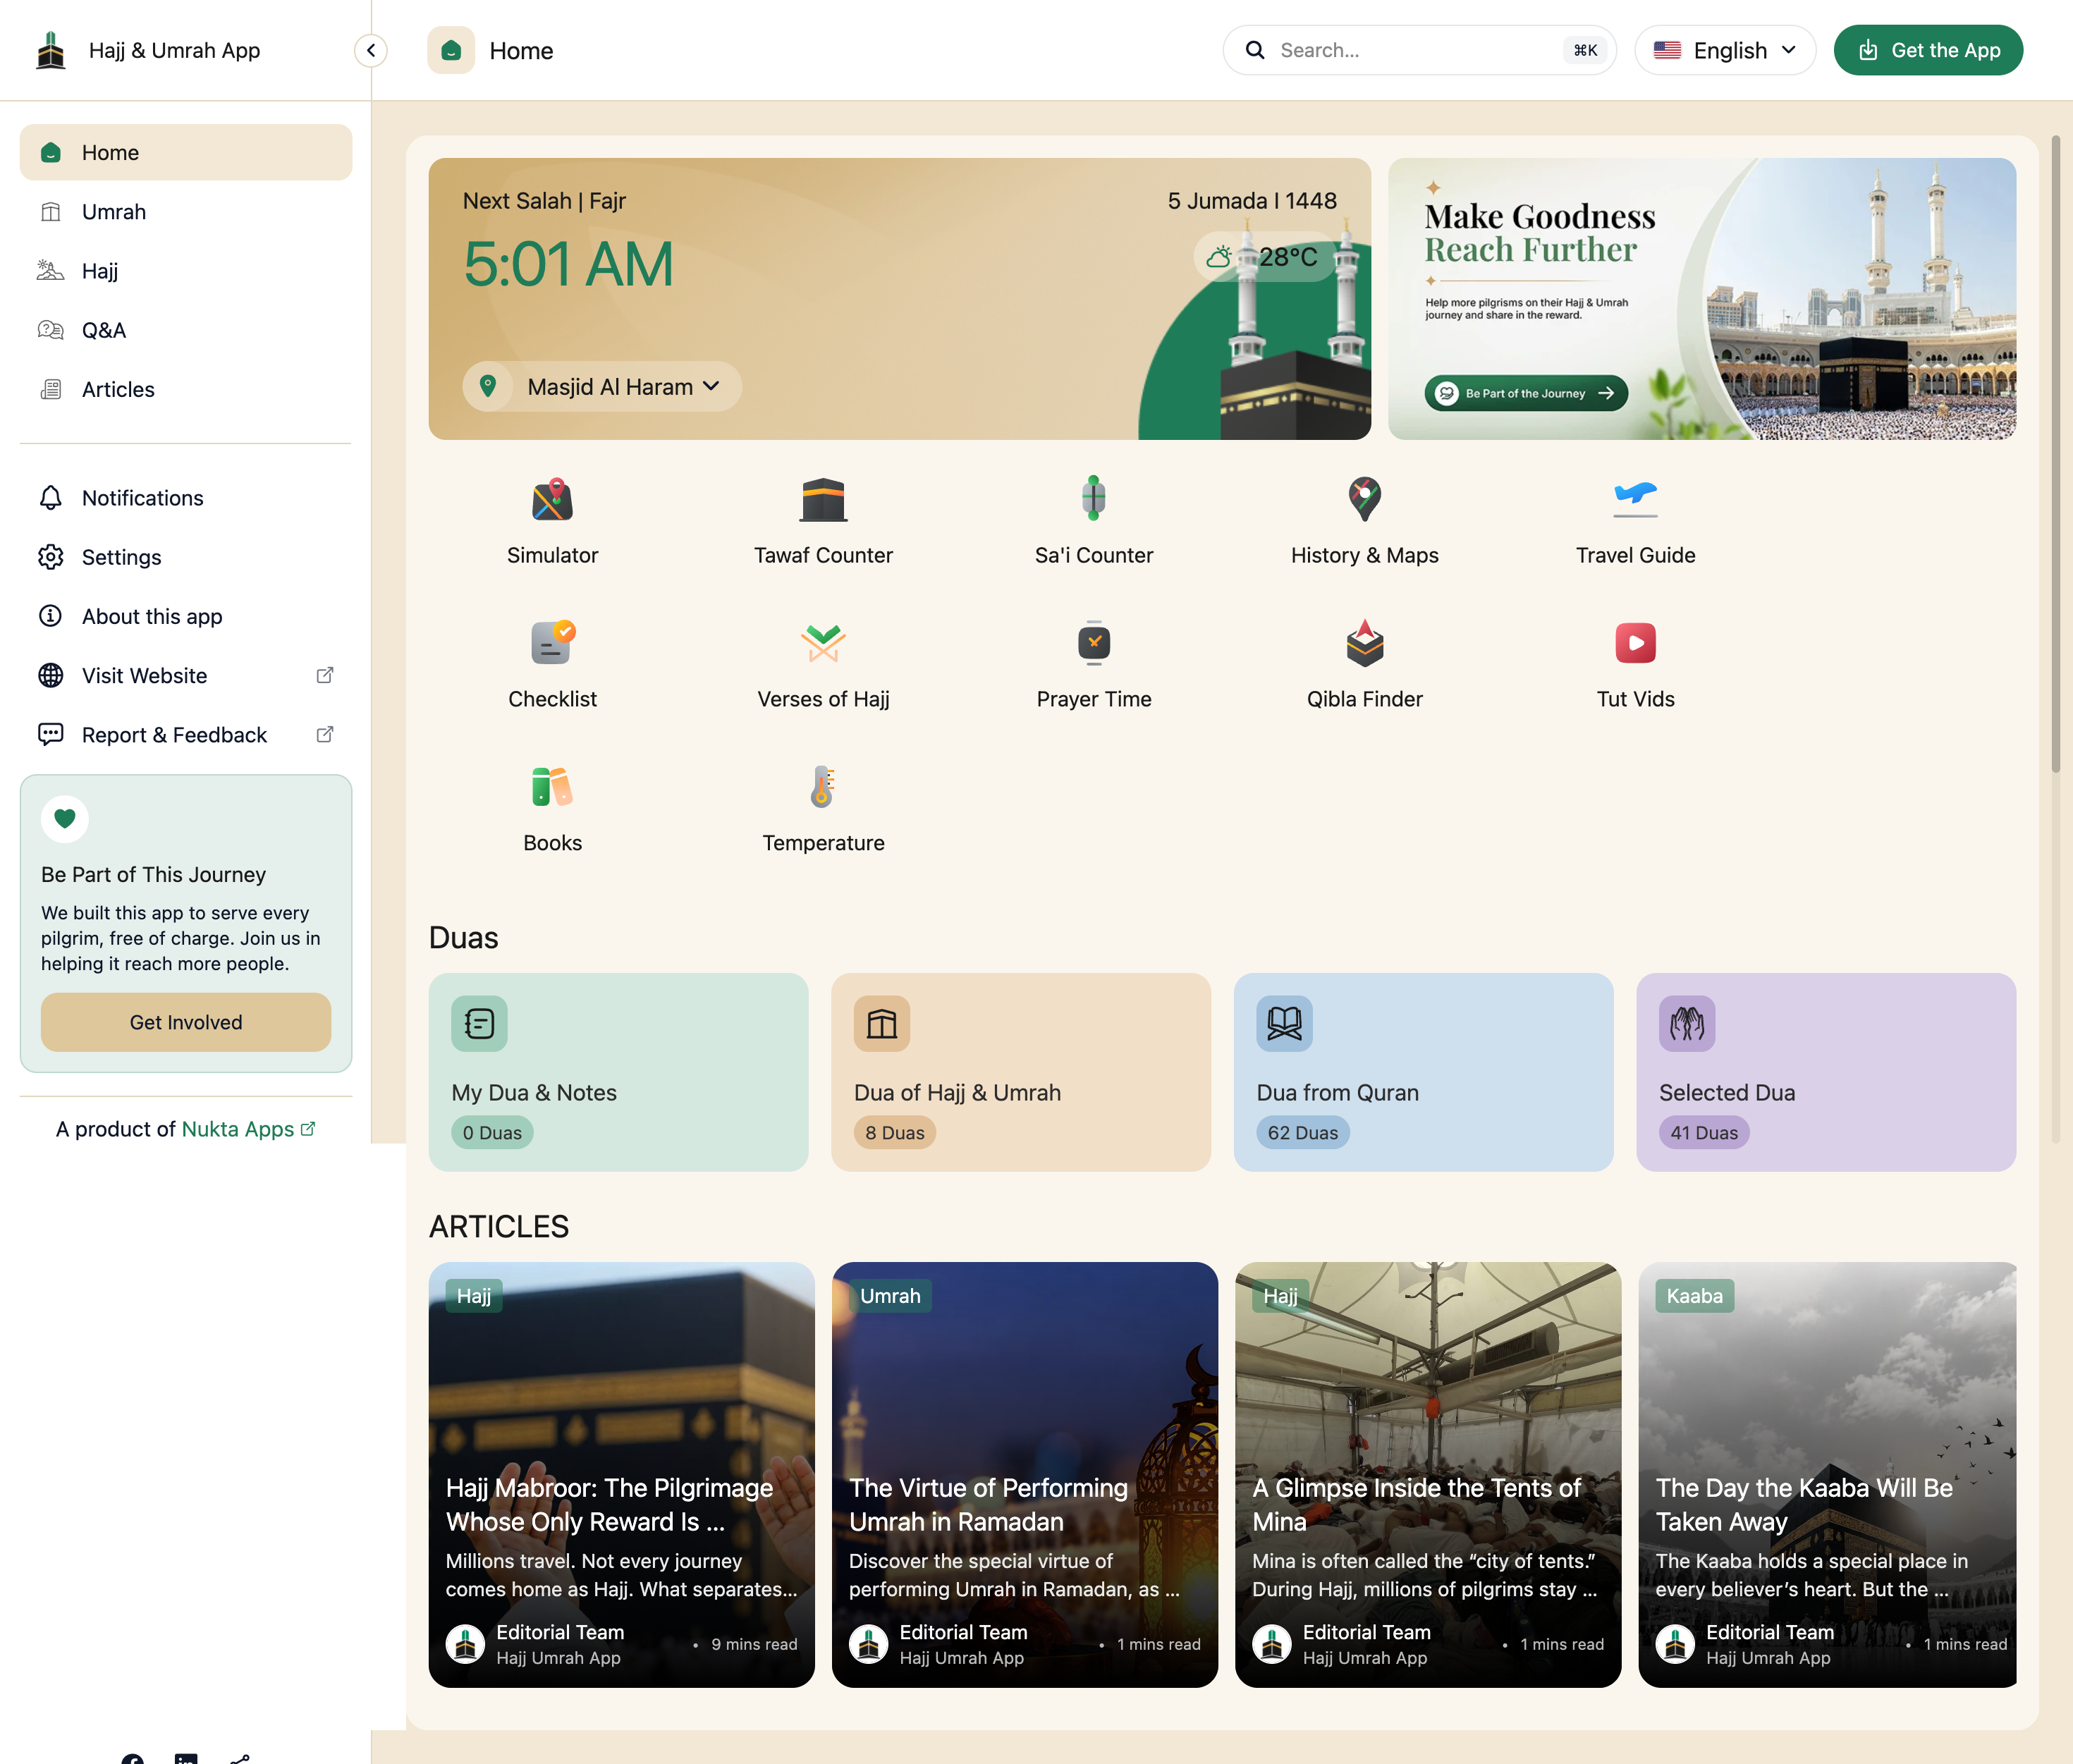Click Be Part of the Journey button
This screenshot has width=2073, height=1764.
point(1526,393)
